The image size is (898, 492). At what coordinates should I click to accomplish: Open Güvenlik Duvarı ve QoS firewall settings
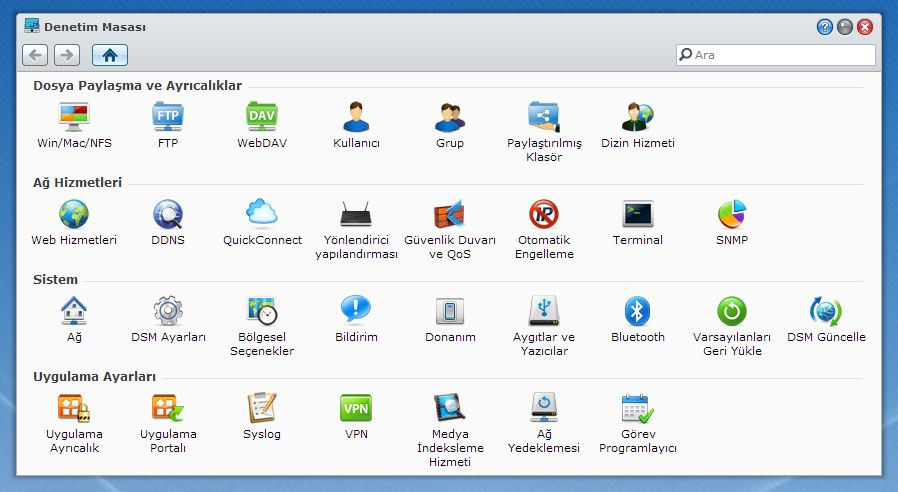[449, 215]
